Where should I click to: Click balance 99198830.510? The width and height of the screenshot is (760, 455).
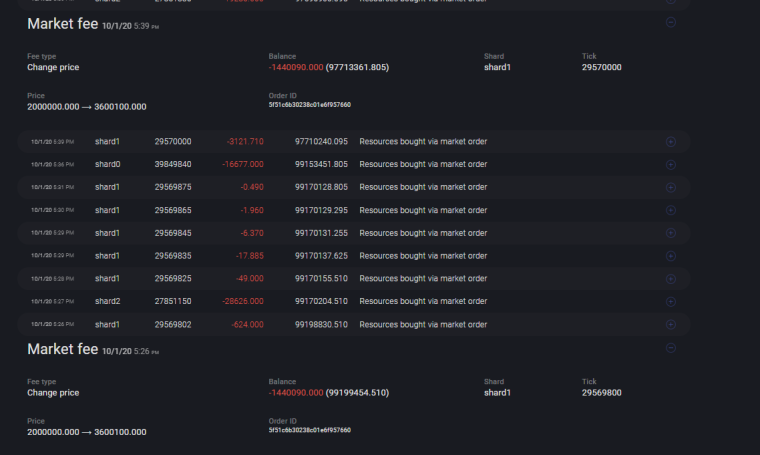point(321,325)
